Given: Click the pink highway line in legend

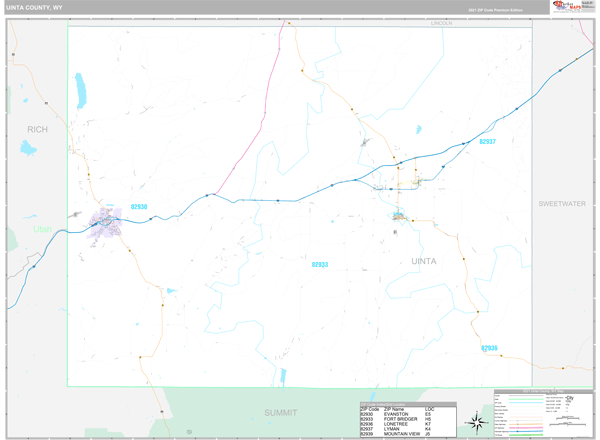Looking at the screenshot, I should 526,428.
